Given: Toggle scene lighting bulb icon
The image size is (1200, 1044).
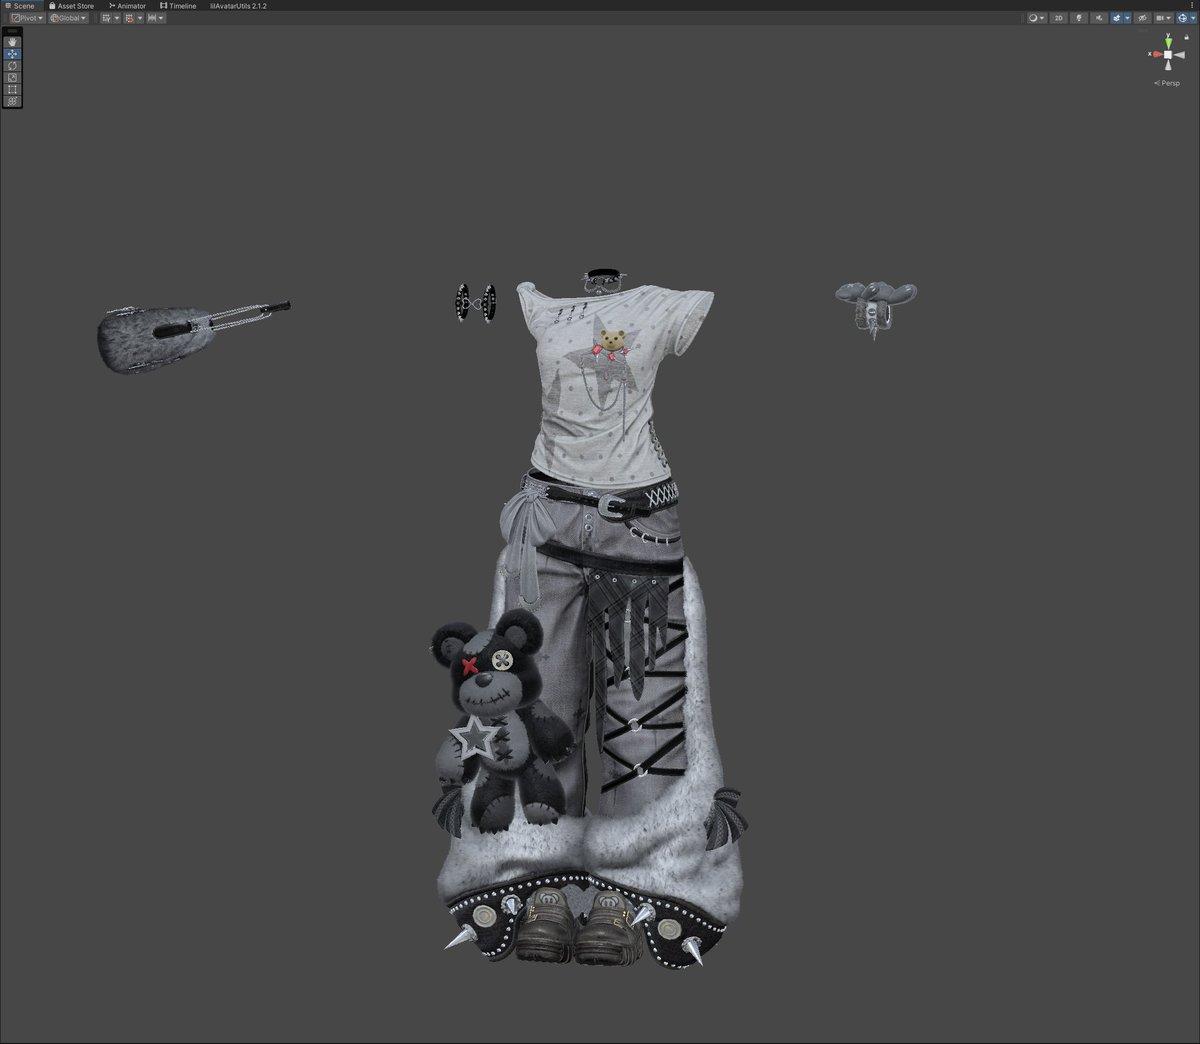Looking at the screenshot, I should click(1079, 18).
